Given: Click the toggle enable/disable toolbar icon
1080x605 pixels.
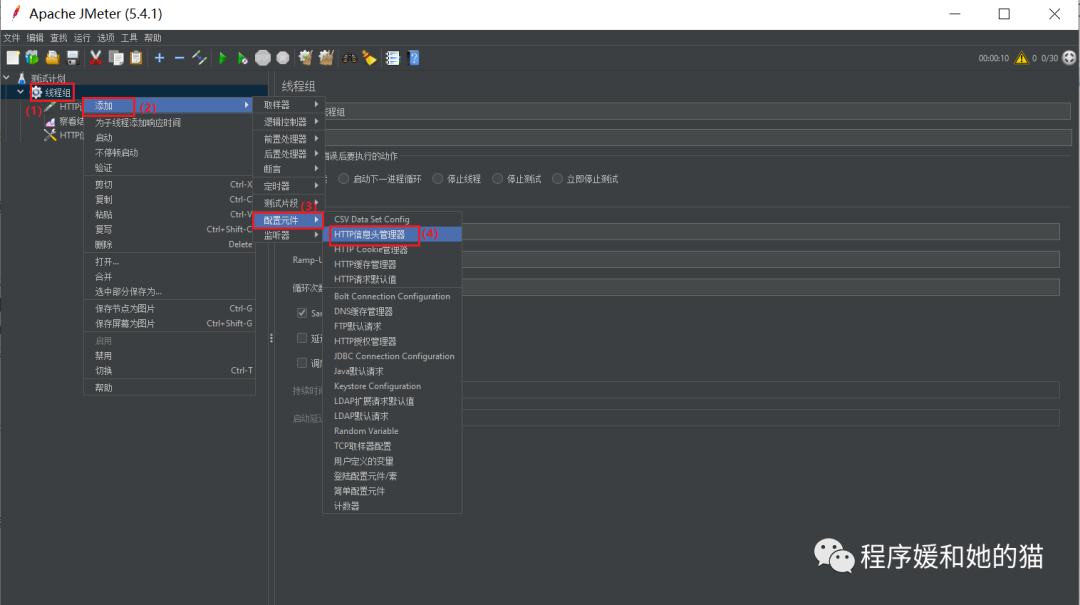Looking at the screenshot, I should click(x=200, y=58).
